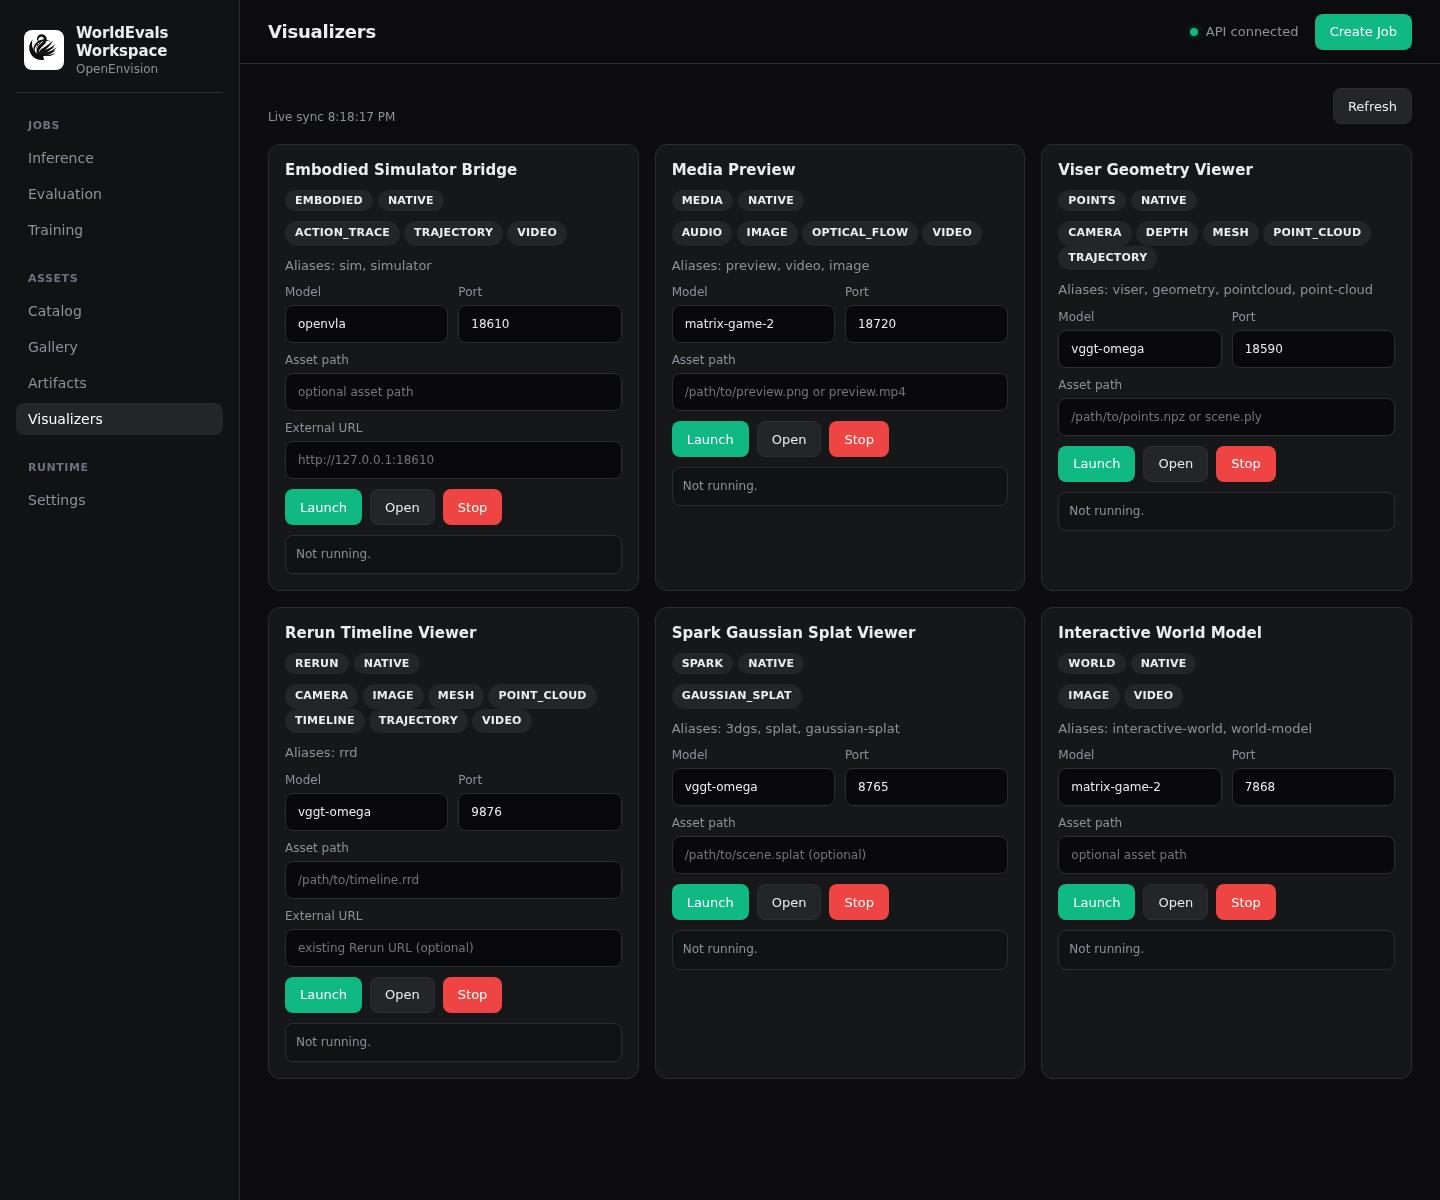Image resolution: width=1440 pixels, height=1200 pixels.
Task: Focus the points.npz or scene.ply path field
Action: [1226, 417]
